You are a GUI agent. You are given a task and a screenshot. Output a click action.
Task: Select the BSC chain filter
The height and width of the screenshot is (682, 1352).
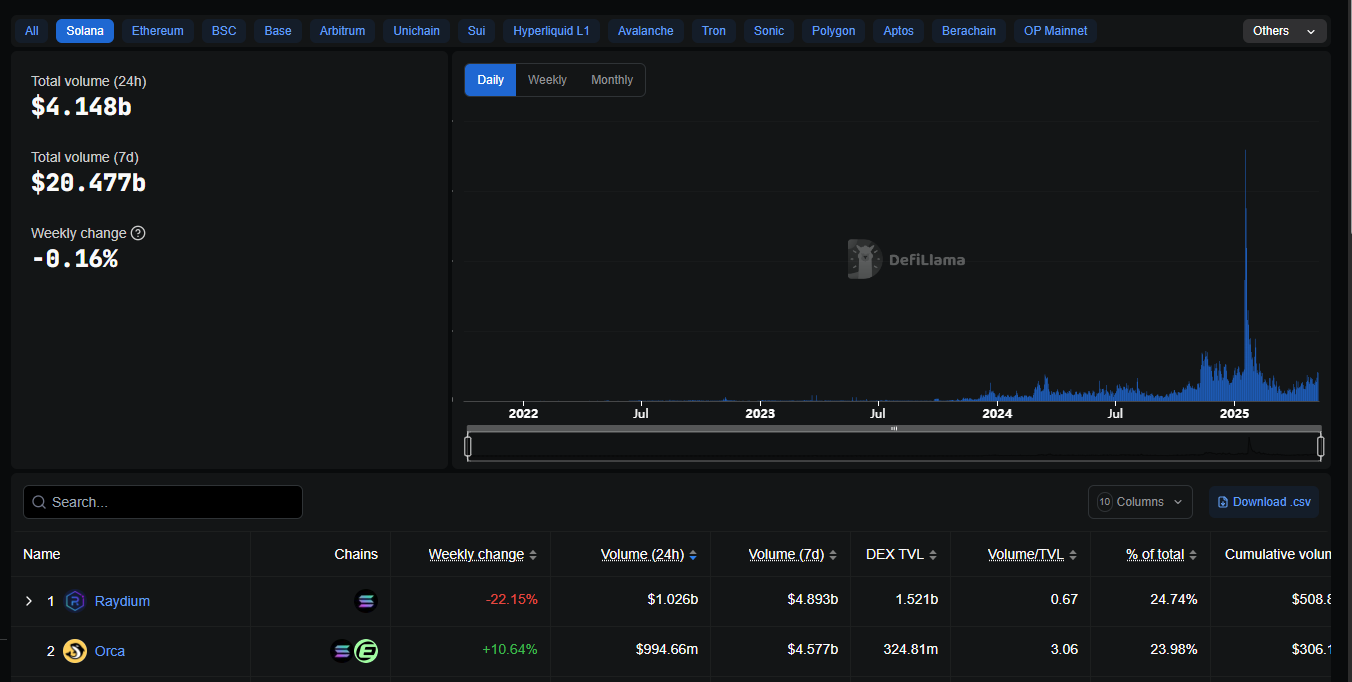tap(224, 31)
